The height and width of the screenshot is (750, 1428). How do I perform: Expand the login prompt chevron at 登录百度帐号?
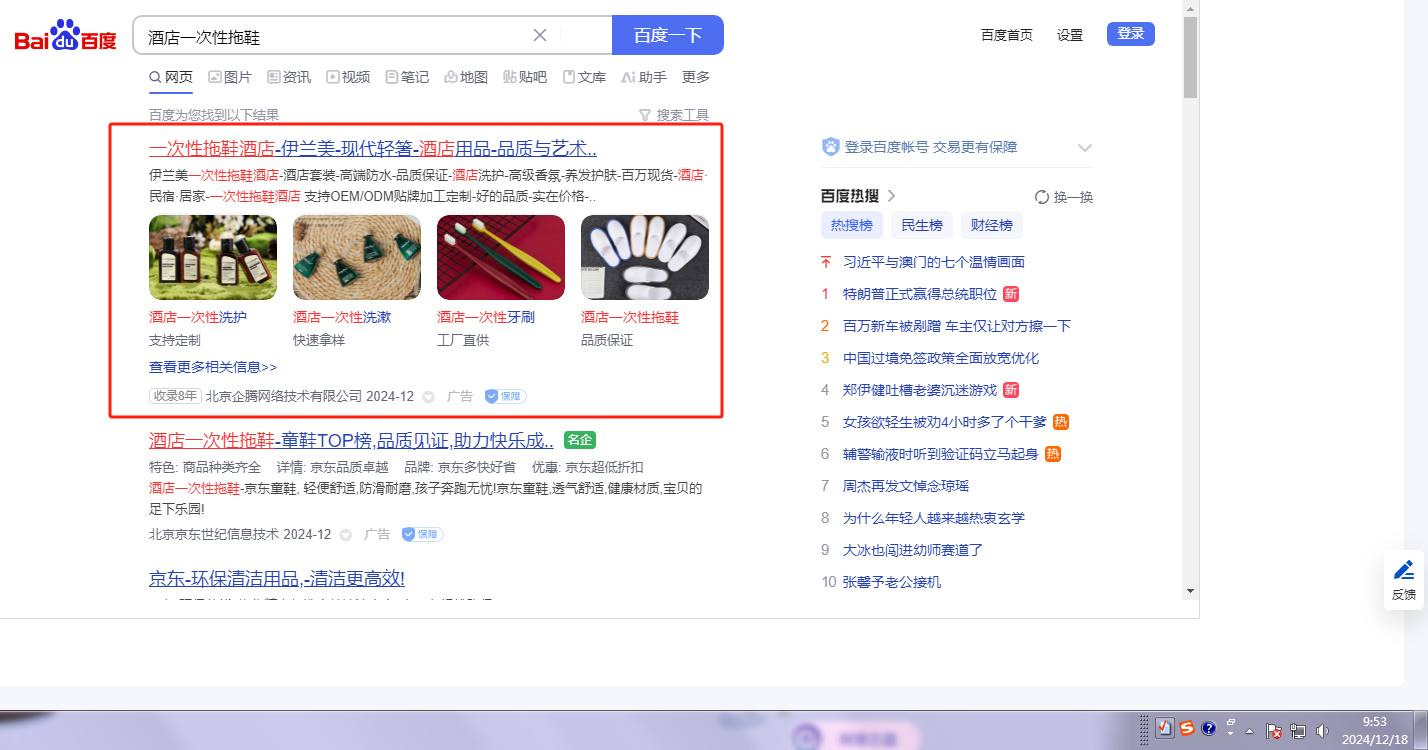click(1085, 148)
